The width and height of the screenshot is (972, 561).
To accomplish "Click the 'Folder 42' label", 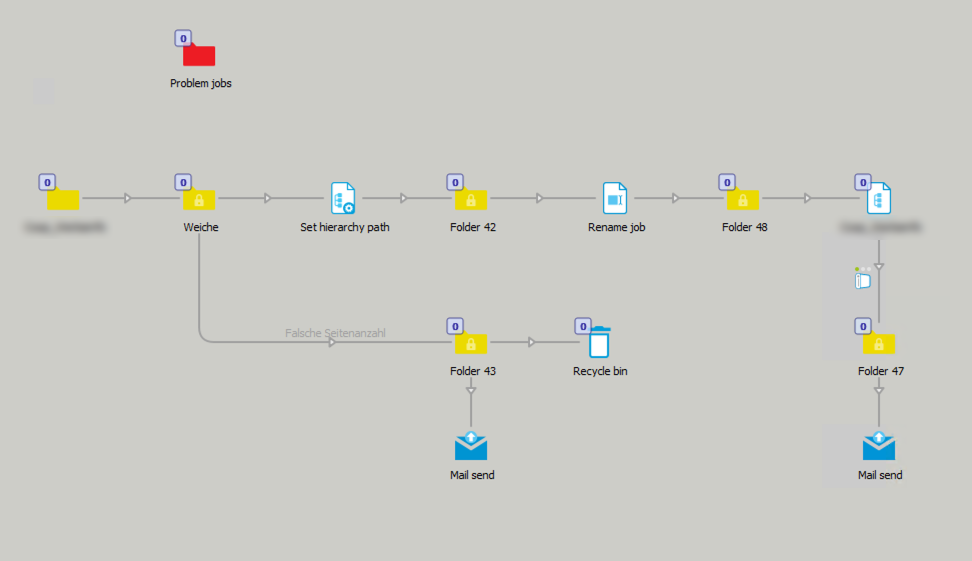I will [473, 227].
